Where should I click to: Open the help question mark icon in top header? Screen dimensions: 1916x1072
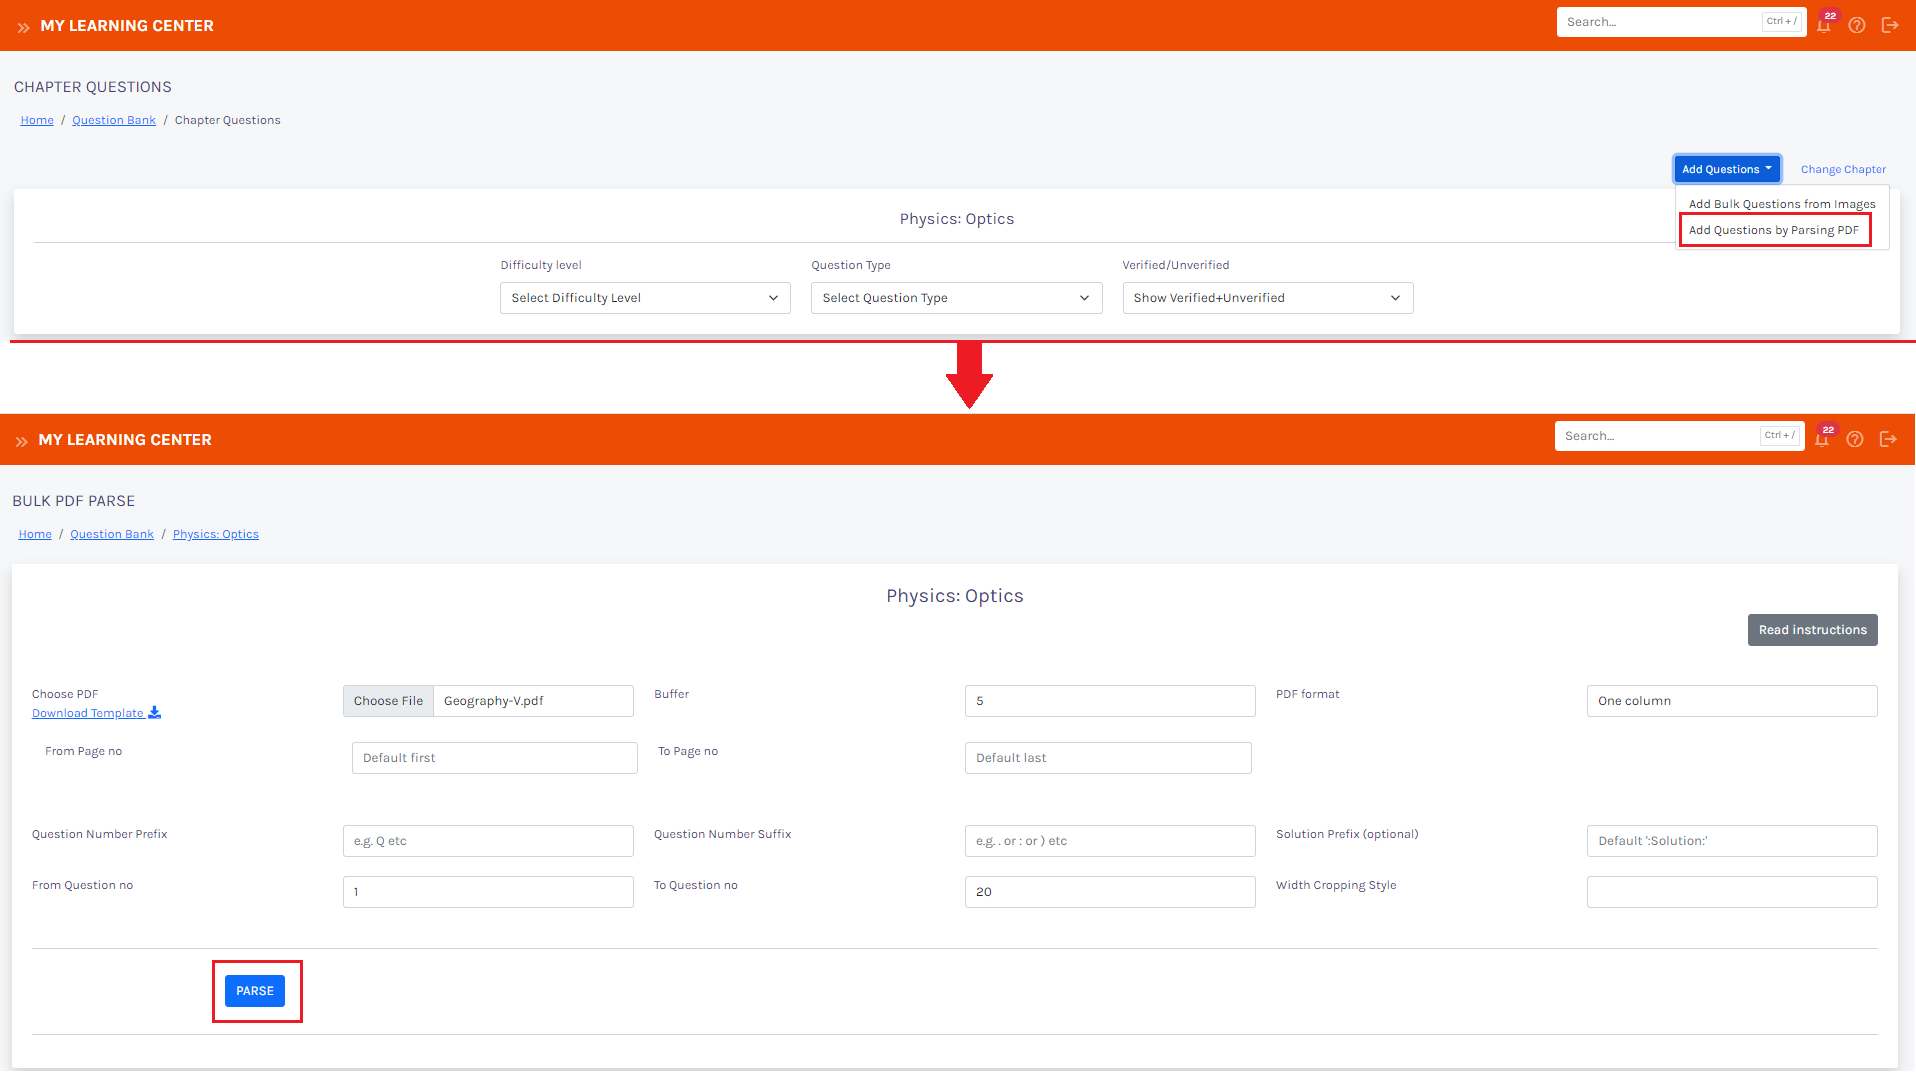click(1857, 26)
